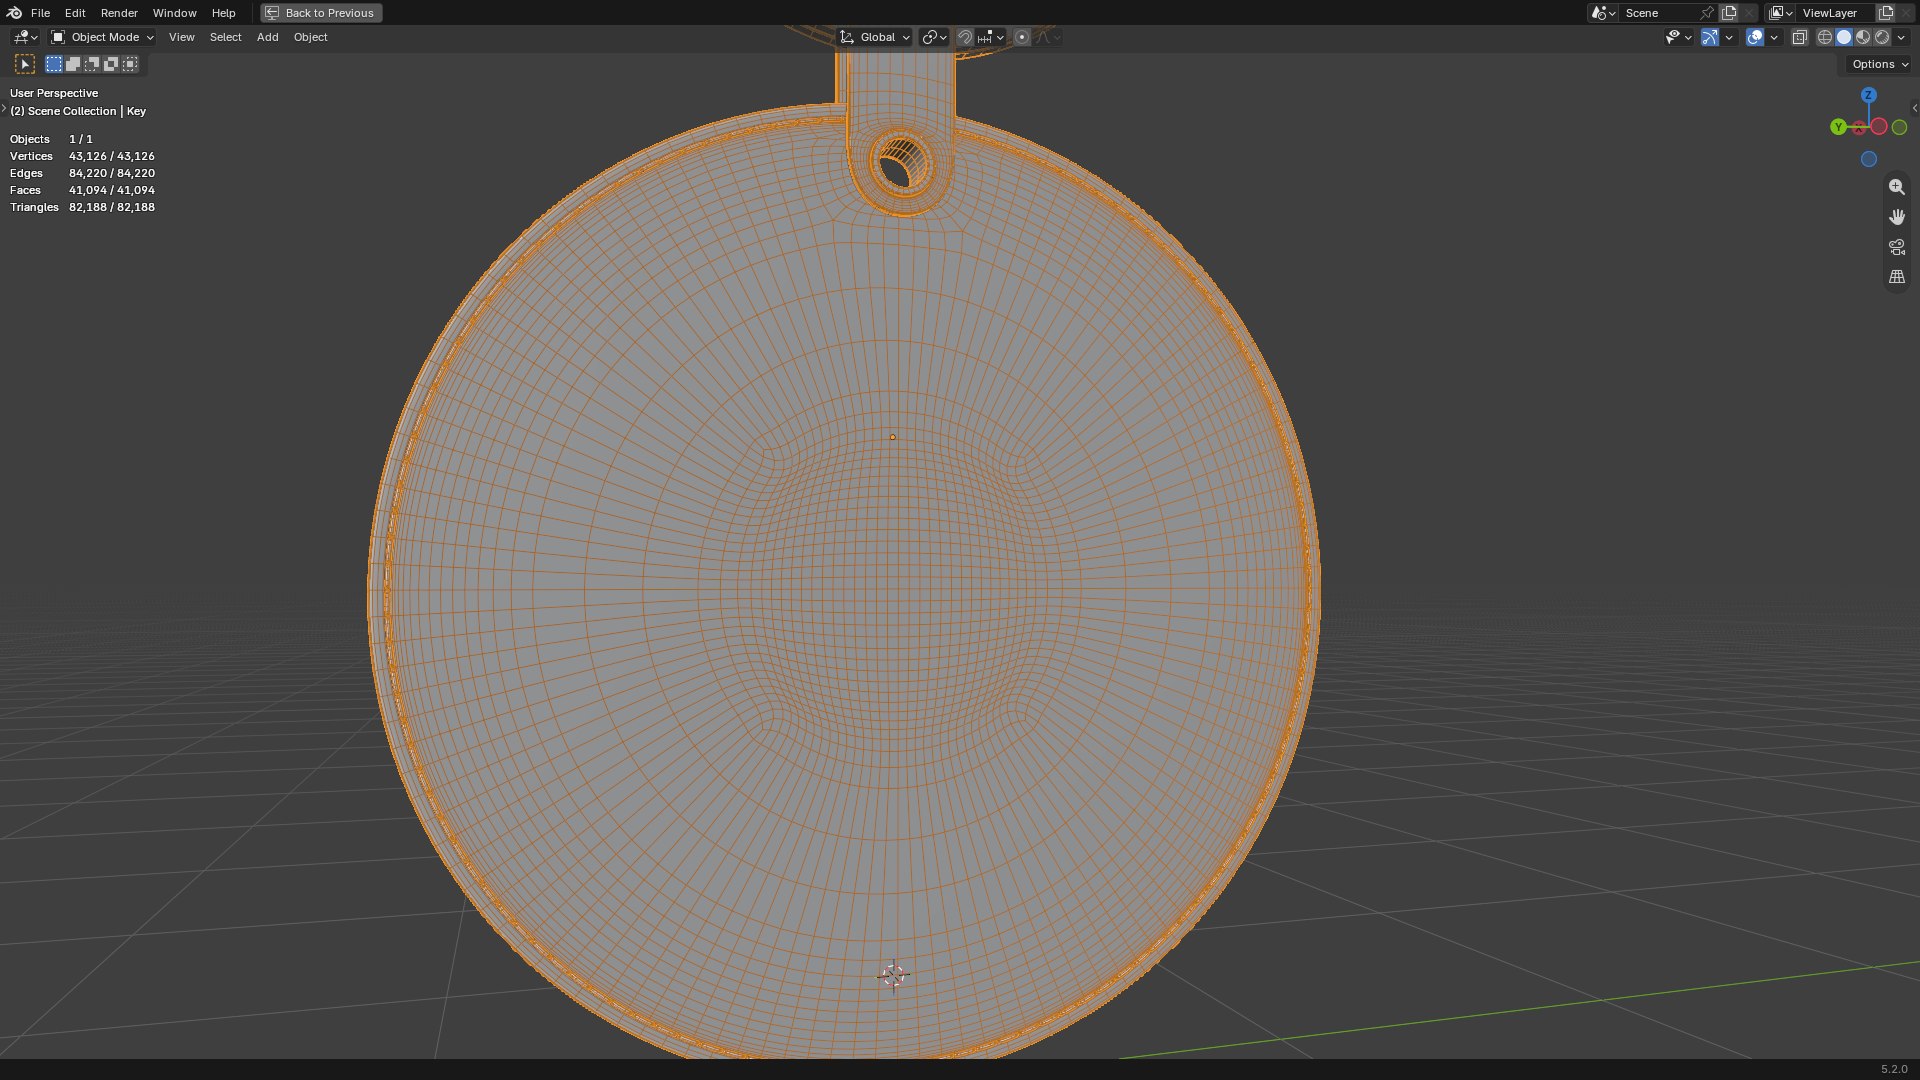Click the Z axis on navigation gizmo
Image resolution: width=1920 pixels, height=1080 pixels.
1868,95
